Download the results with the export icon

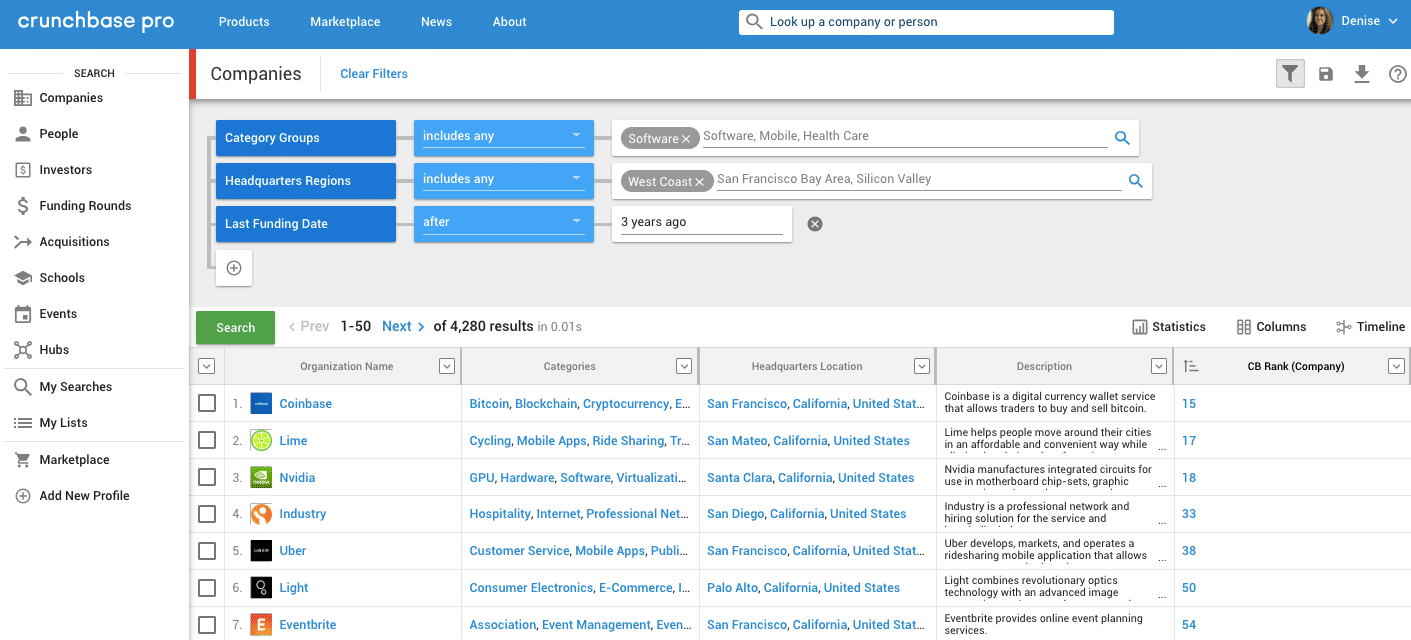1361,73
